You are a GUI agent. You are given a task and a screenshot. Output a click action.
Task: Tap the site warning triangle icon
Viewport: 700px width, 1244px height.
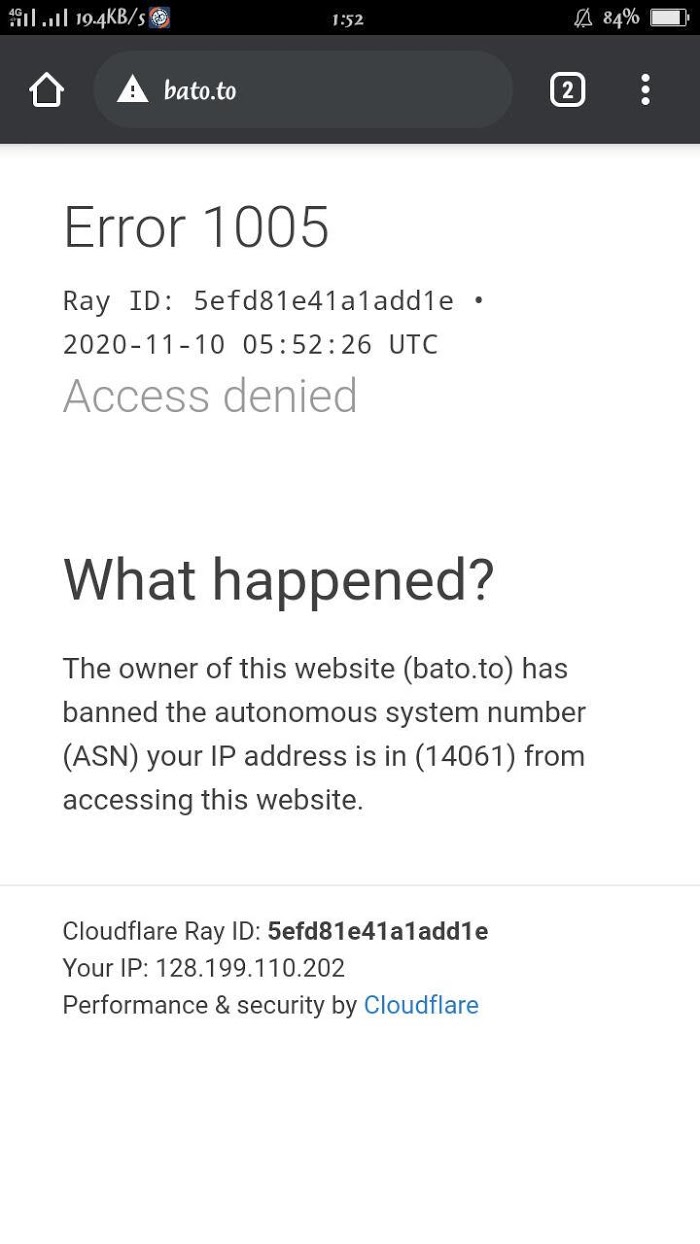(132, 90)
